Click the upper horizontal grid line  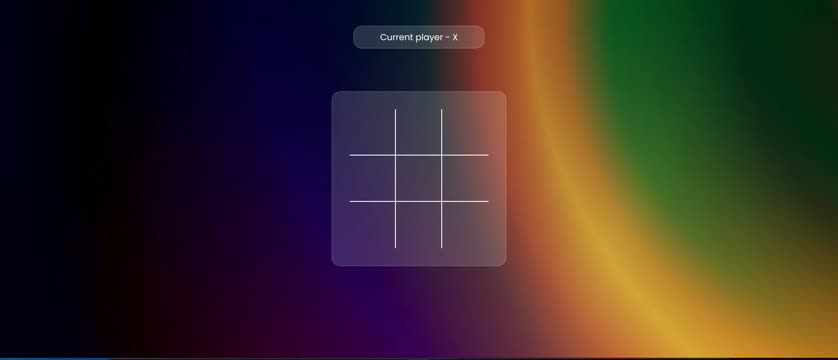pos(418,155)
